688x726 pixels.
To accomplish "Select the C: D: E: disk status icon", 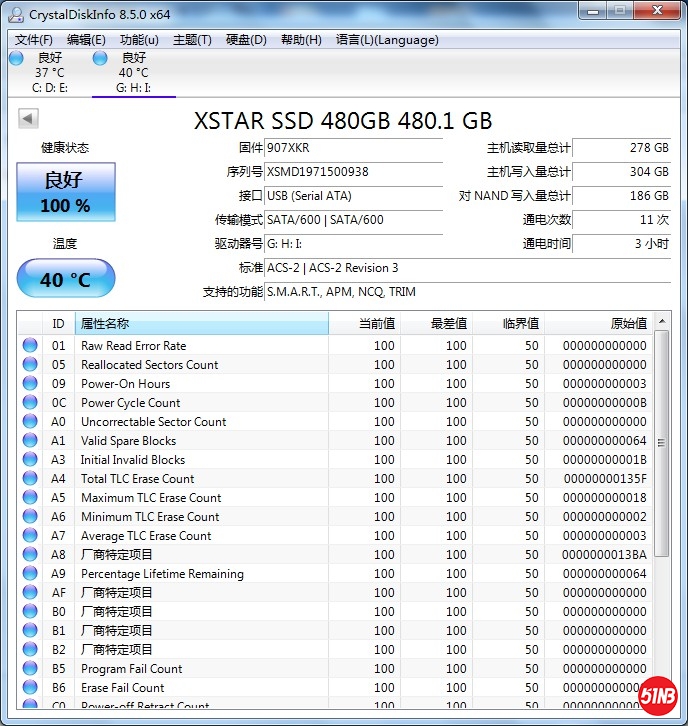I will coord(16,58).
